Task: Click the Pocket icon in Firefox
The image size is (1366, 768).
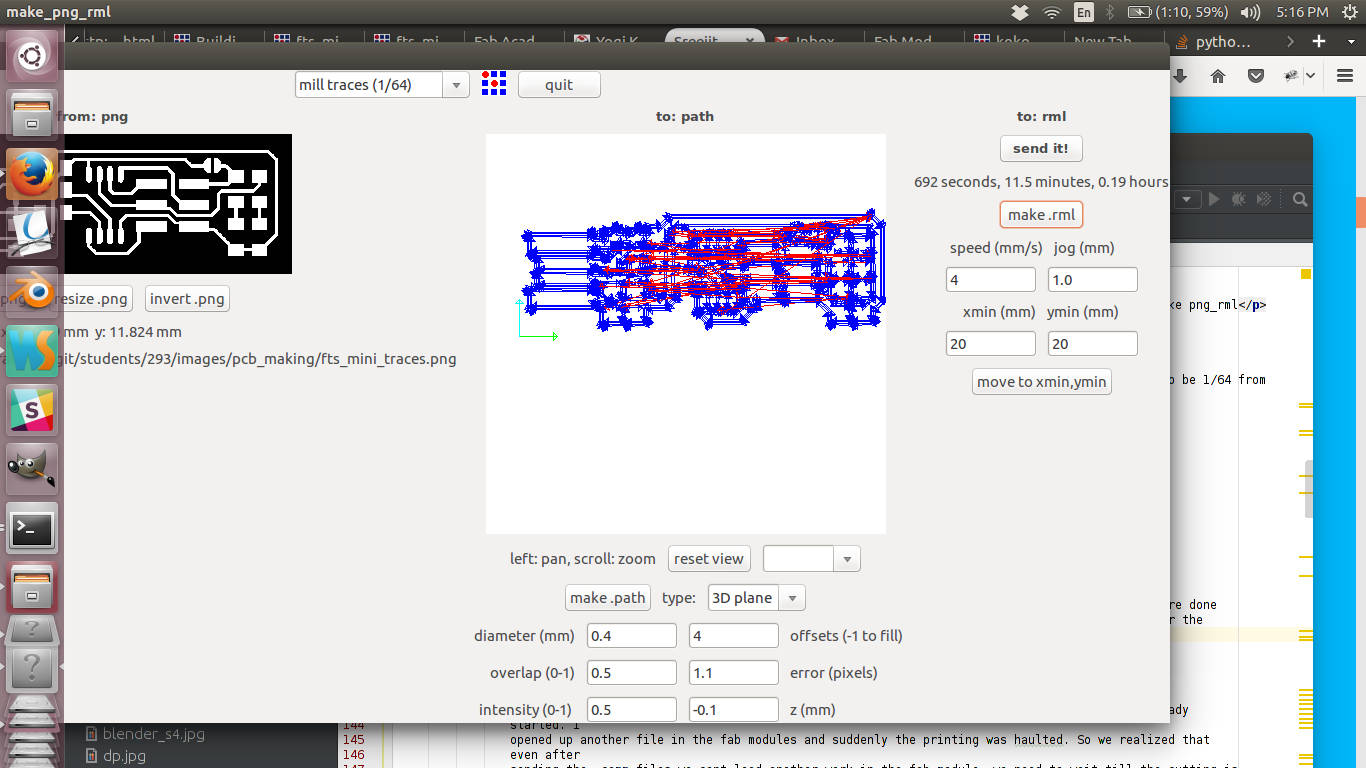Action: coord(1256,76)
